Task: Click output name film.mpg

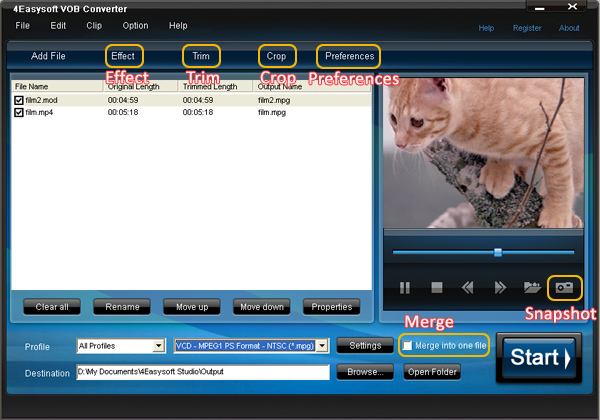Action: point(272,112)
